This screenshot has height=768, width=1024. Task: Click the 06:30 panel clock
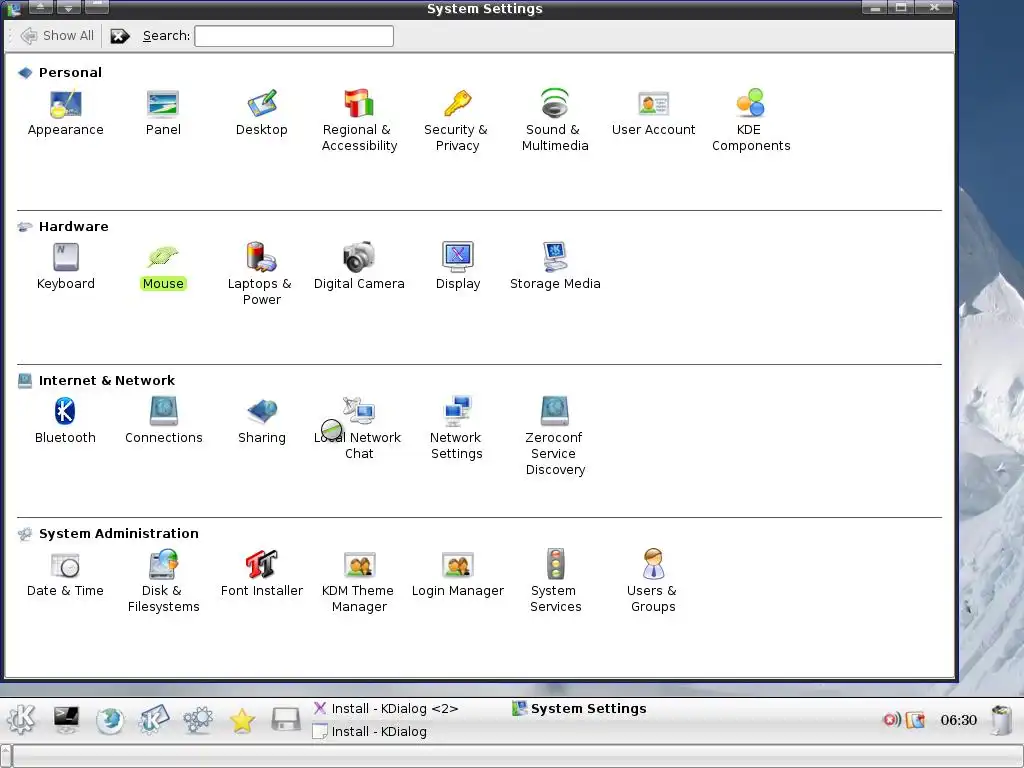point(958,720)
